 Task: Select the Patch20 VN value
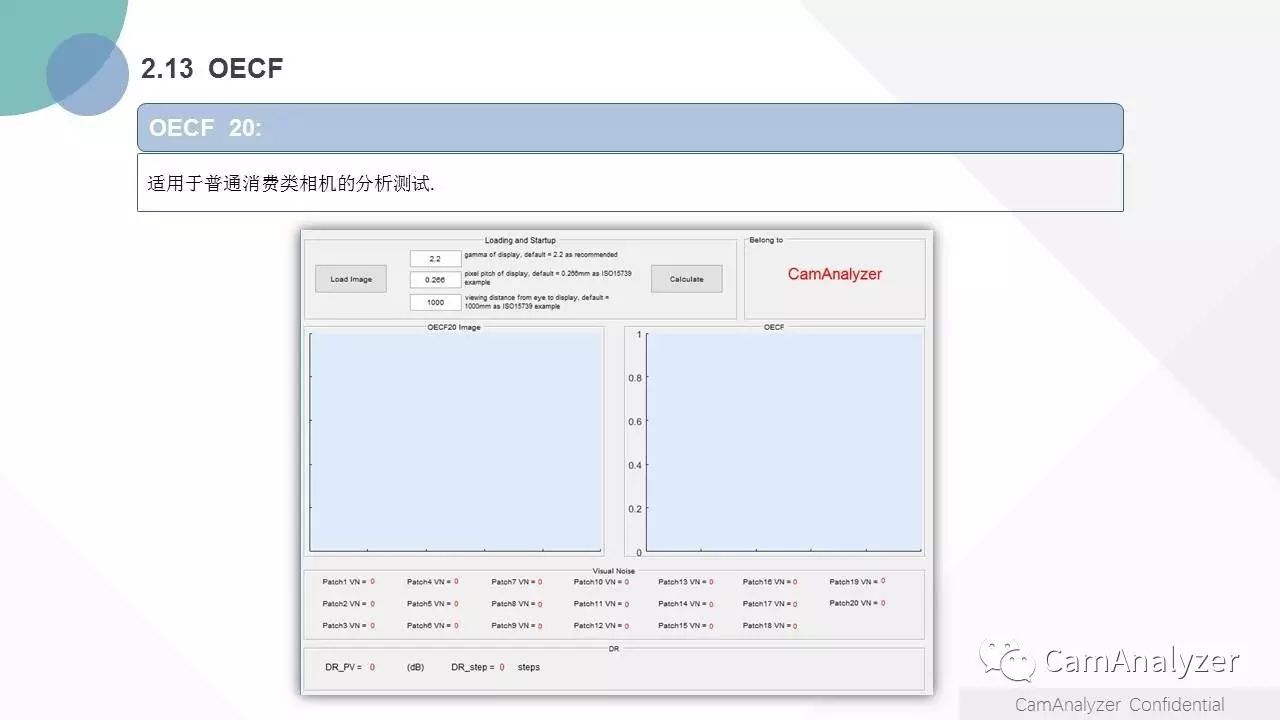pyautogui.click(x=883, y=603)
